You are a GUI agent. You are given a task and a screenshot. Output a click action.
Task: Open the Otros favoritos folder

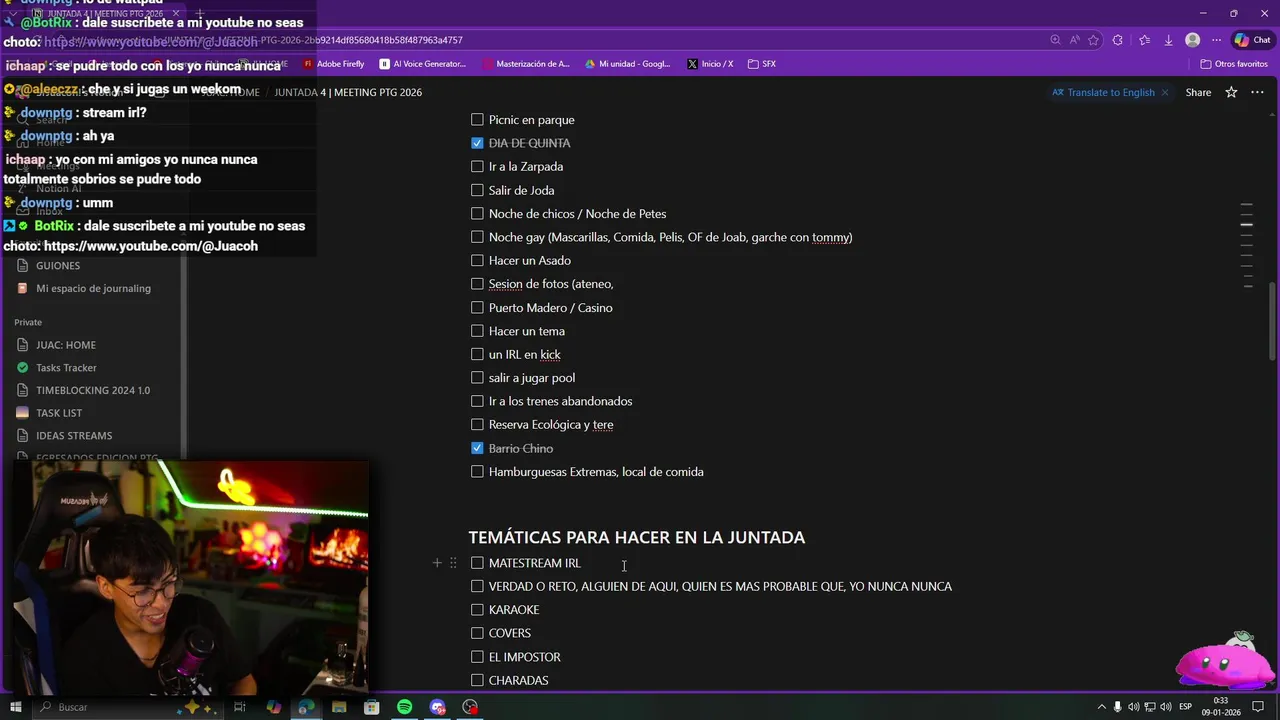click(x=1234, y=64)
